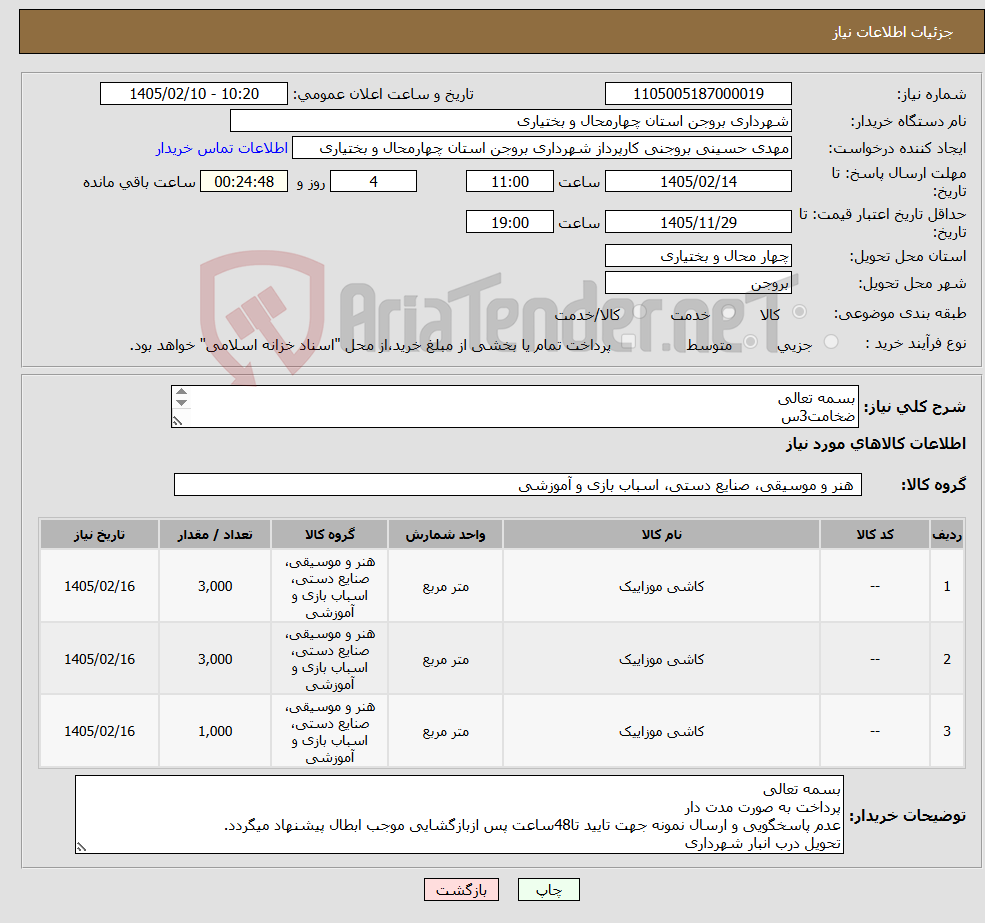Click the response deadline date 1405/02/14
The width and height of the screenshot is (985, 923).
coord(698,182)
